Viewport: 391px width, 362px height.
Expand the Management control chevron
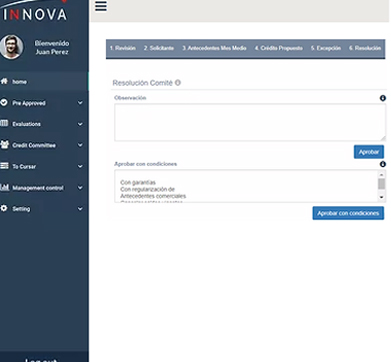[80, 188]
